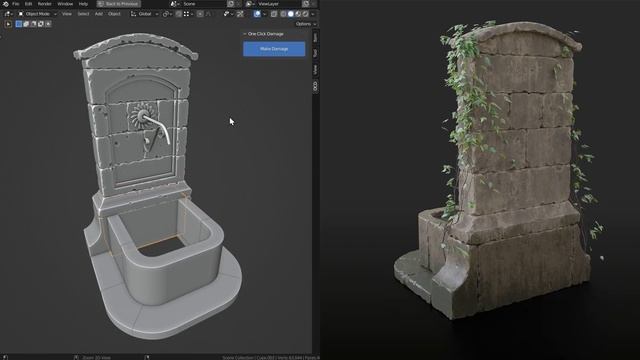640x360 pixels.
Task: Open the Help menu
Action: [83, 4]
